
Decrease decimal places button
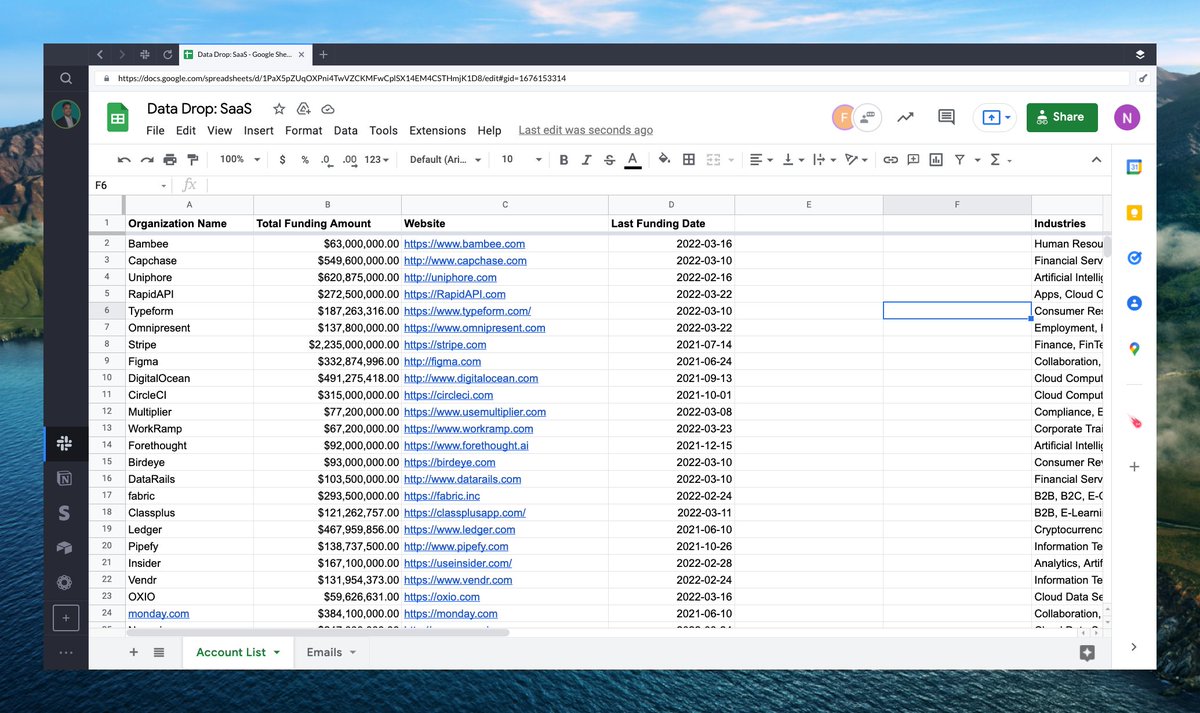[x=326, y=160]
